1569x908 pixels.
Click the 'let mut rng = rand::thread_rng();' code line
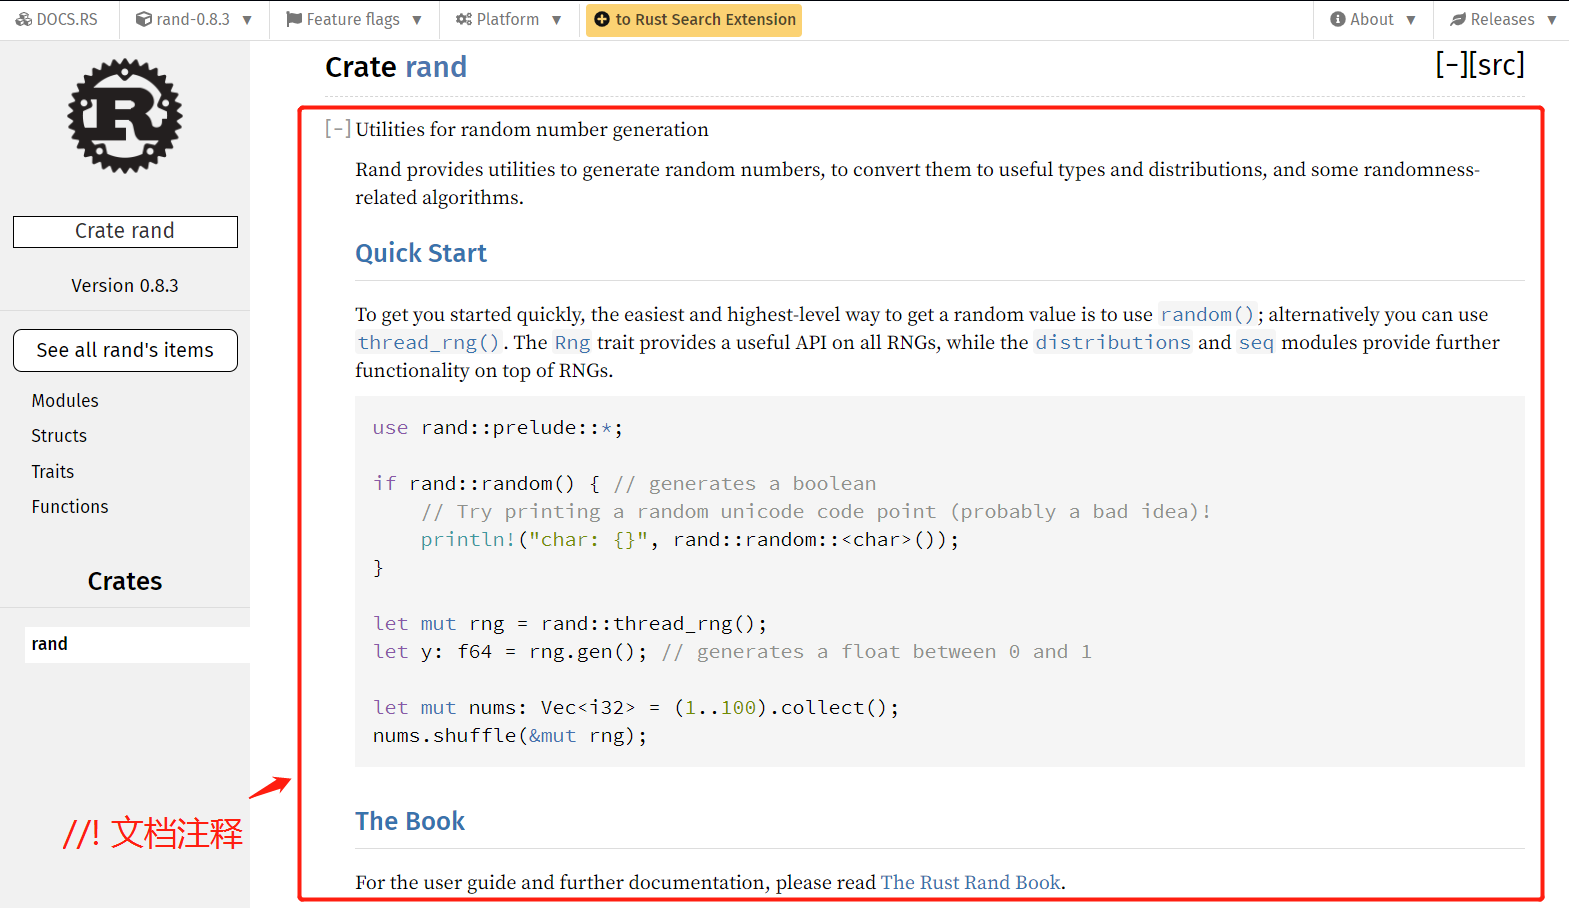[x=570, y=624]
